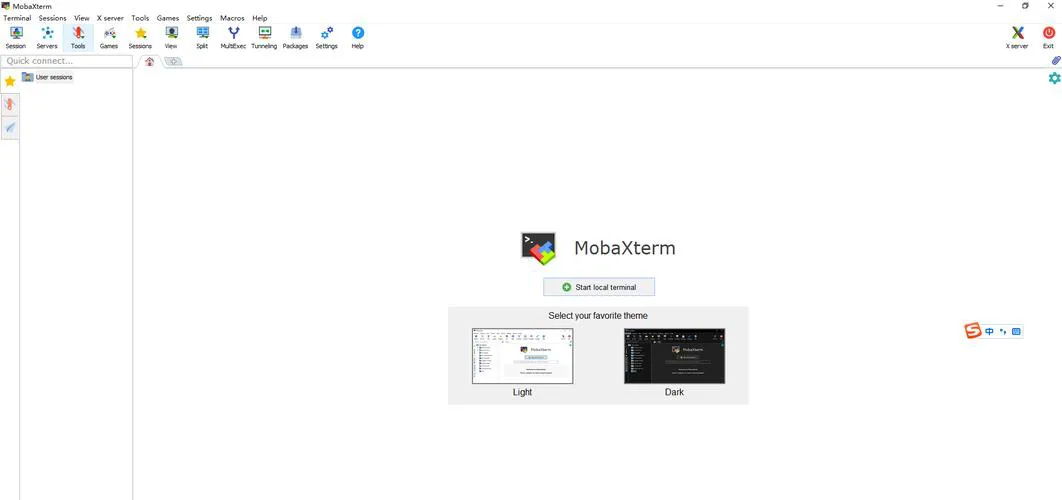
Task: Choose the Light theme thumbnail
Action: click(522, 356)
